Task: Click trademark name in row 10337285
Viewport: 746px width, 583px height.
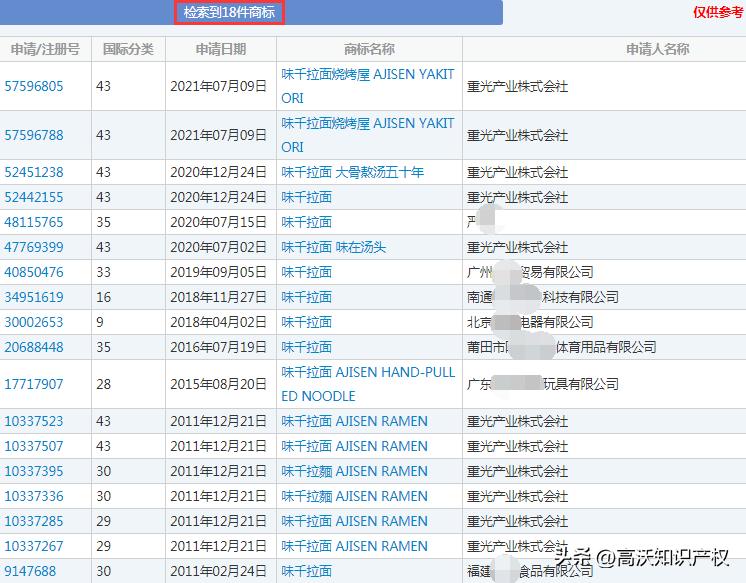Action: (354, 521)
